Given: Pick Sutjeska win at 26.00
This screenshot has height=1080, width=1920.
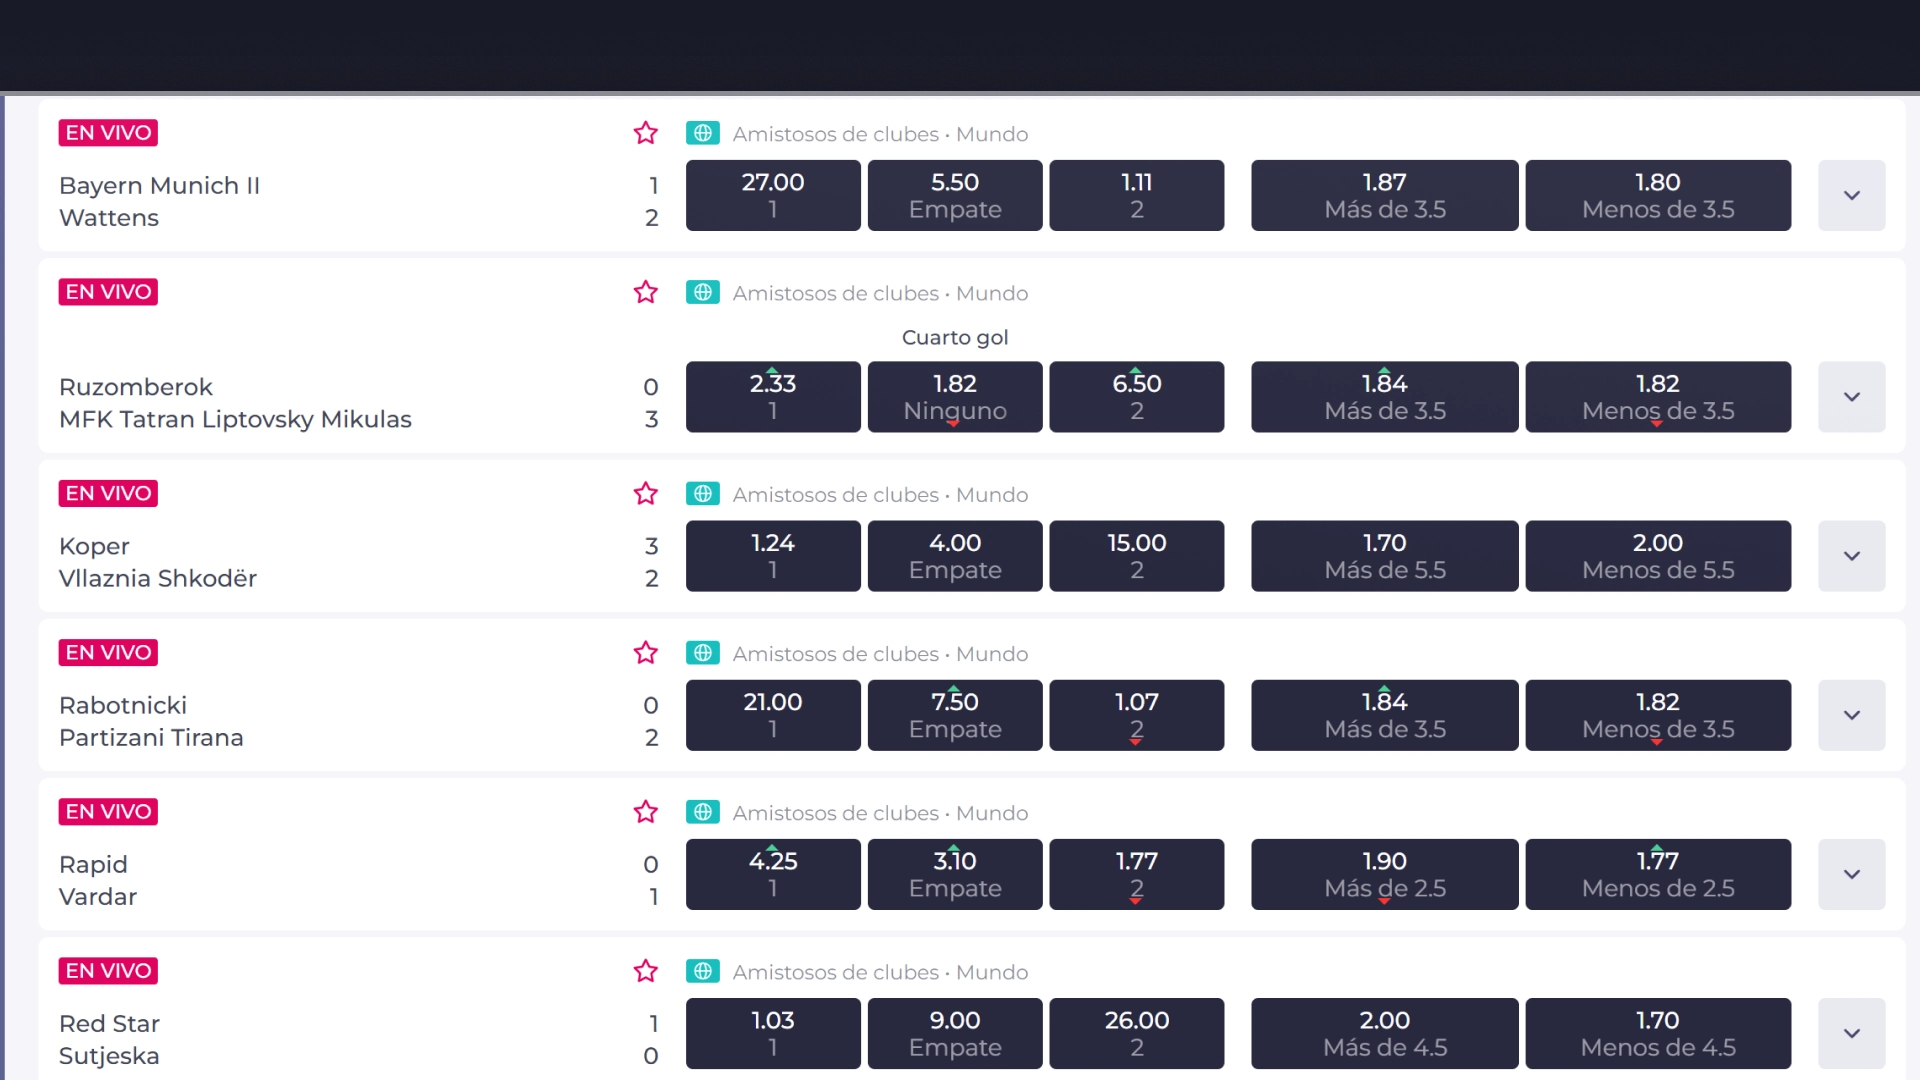Looking at the screenshot, I should 1137,1033.
